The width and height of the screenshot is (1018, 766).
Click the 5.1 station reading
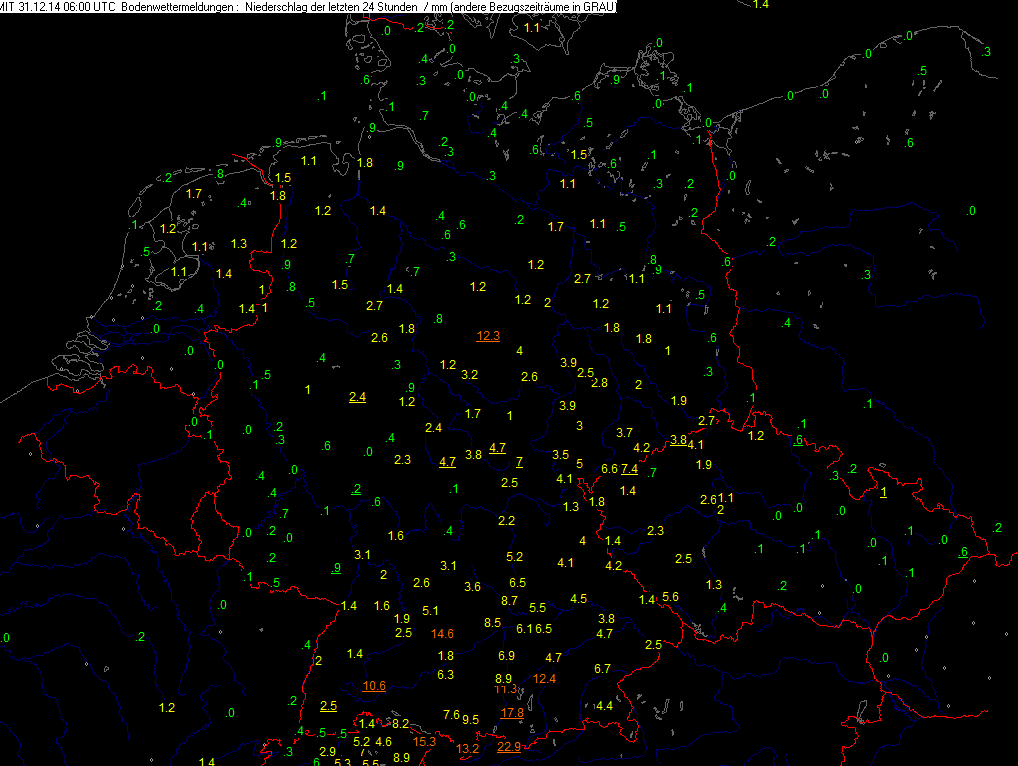[431, 610]
